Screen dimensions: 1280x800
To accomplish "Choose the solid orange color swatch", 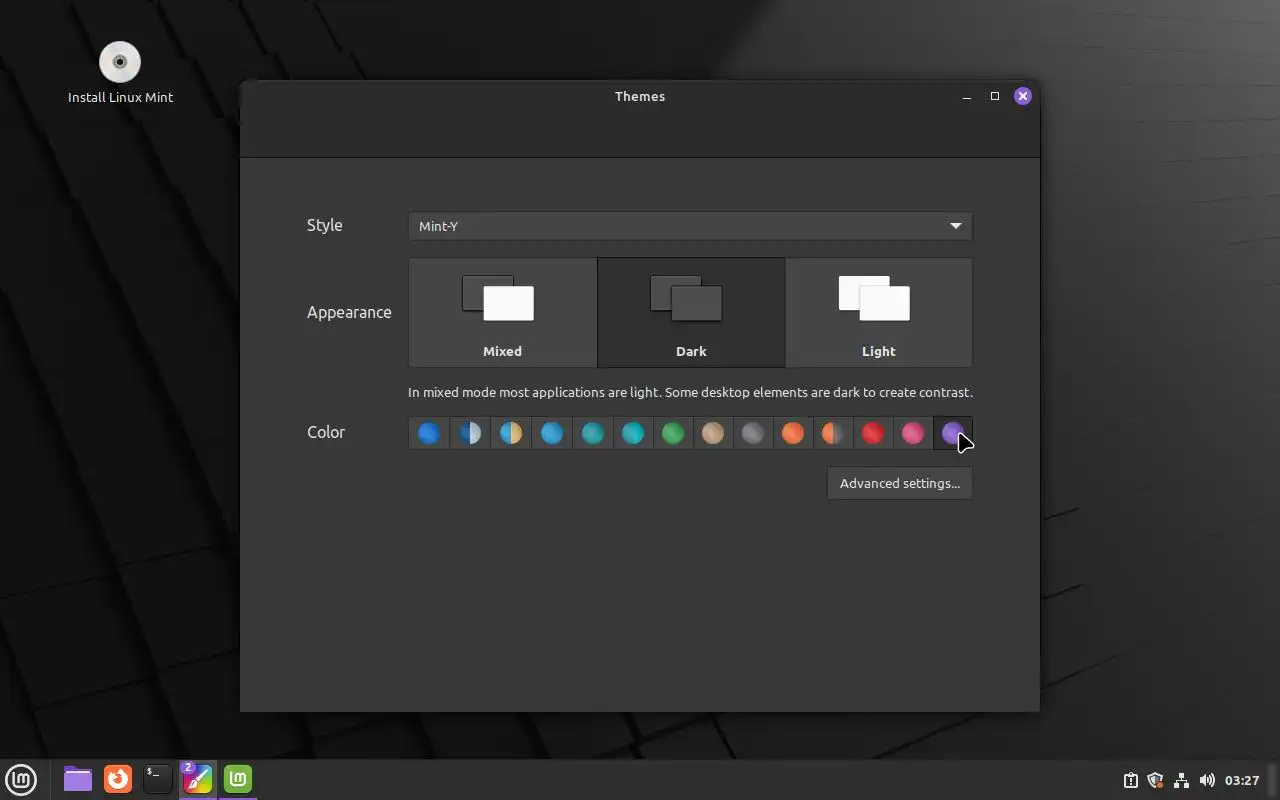I will tap(793, 433).
